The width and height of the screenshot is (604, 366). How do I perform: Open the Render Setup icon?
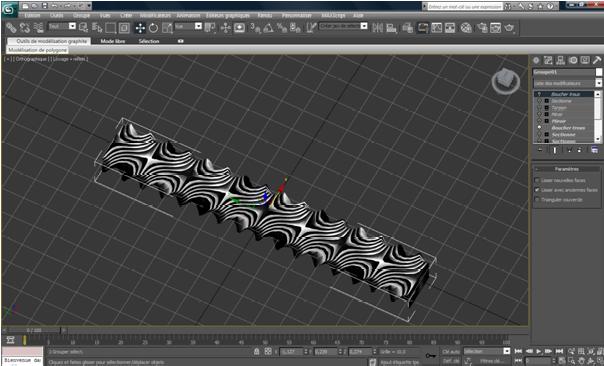coord(482,27)
